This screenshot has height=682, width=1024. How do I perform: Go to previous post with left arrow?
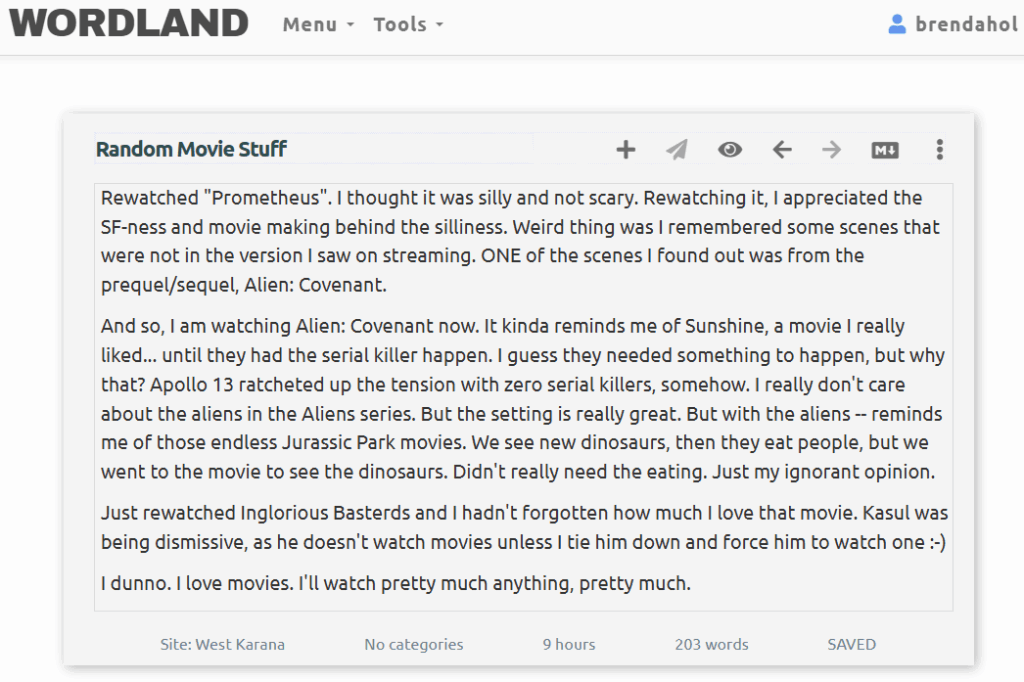782,150
